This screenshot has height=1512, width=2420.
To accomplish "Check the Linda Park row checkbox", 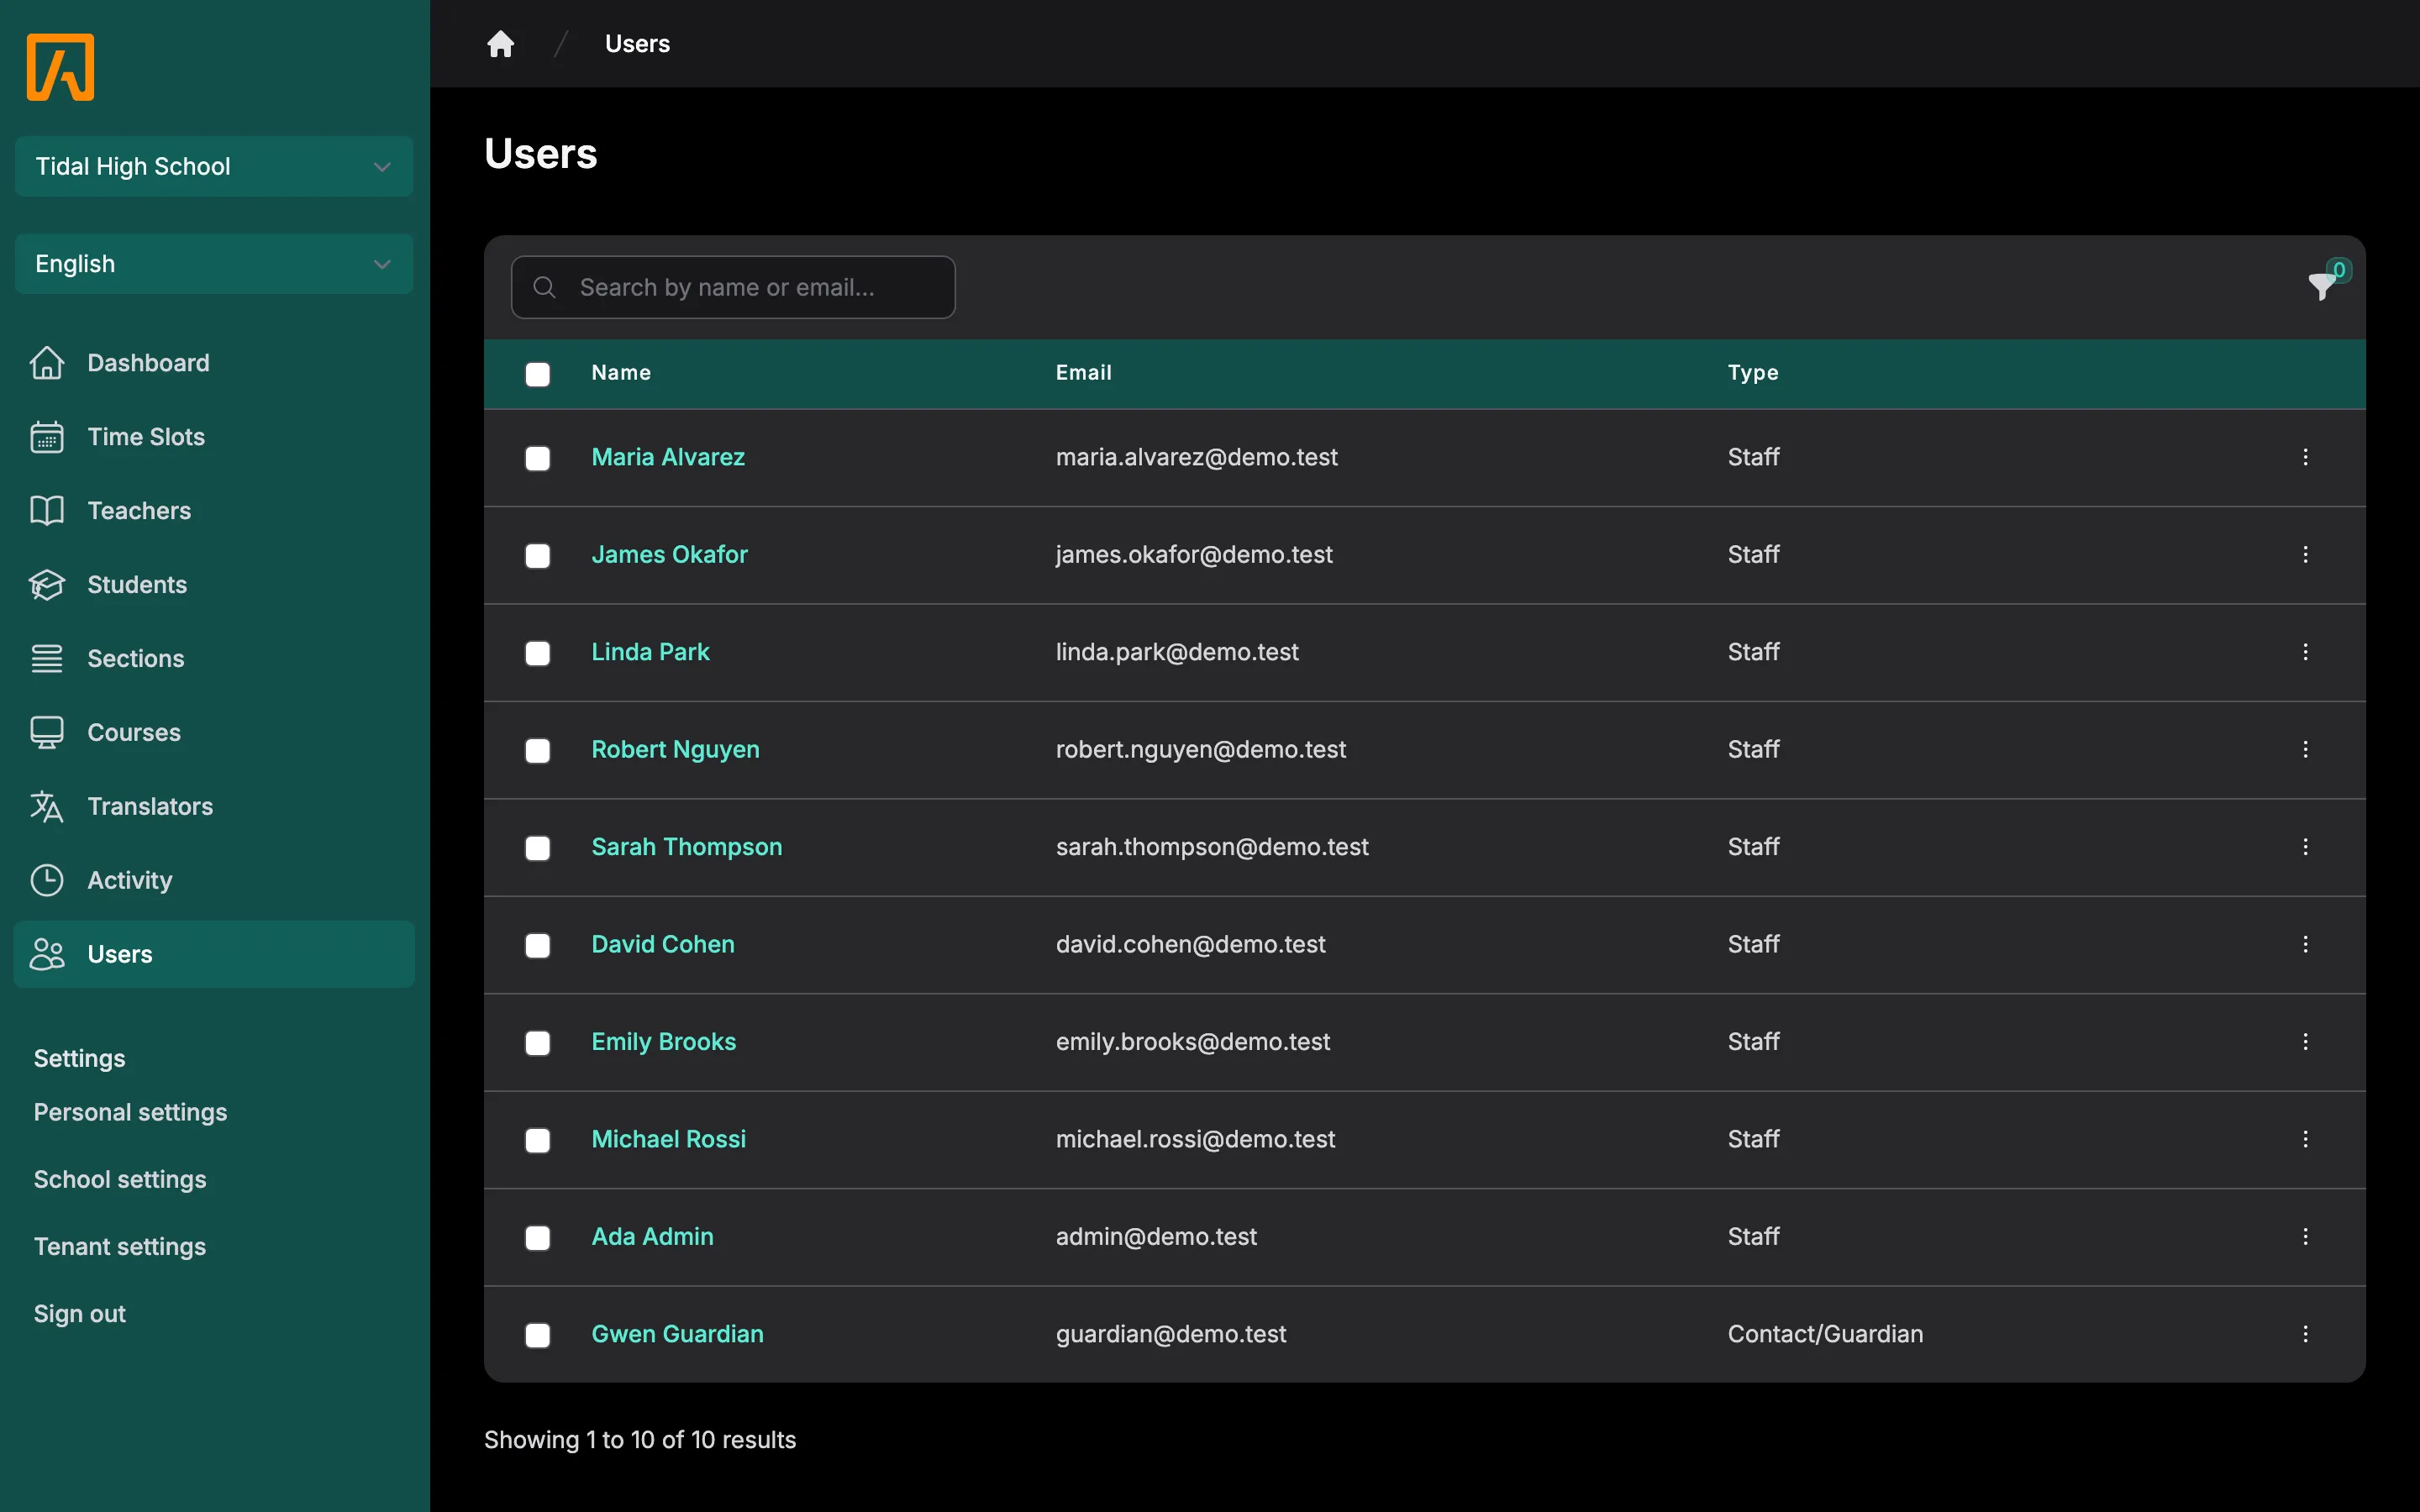I will [x=538, y=653].
